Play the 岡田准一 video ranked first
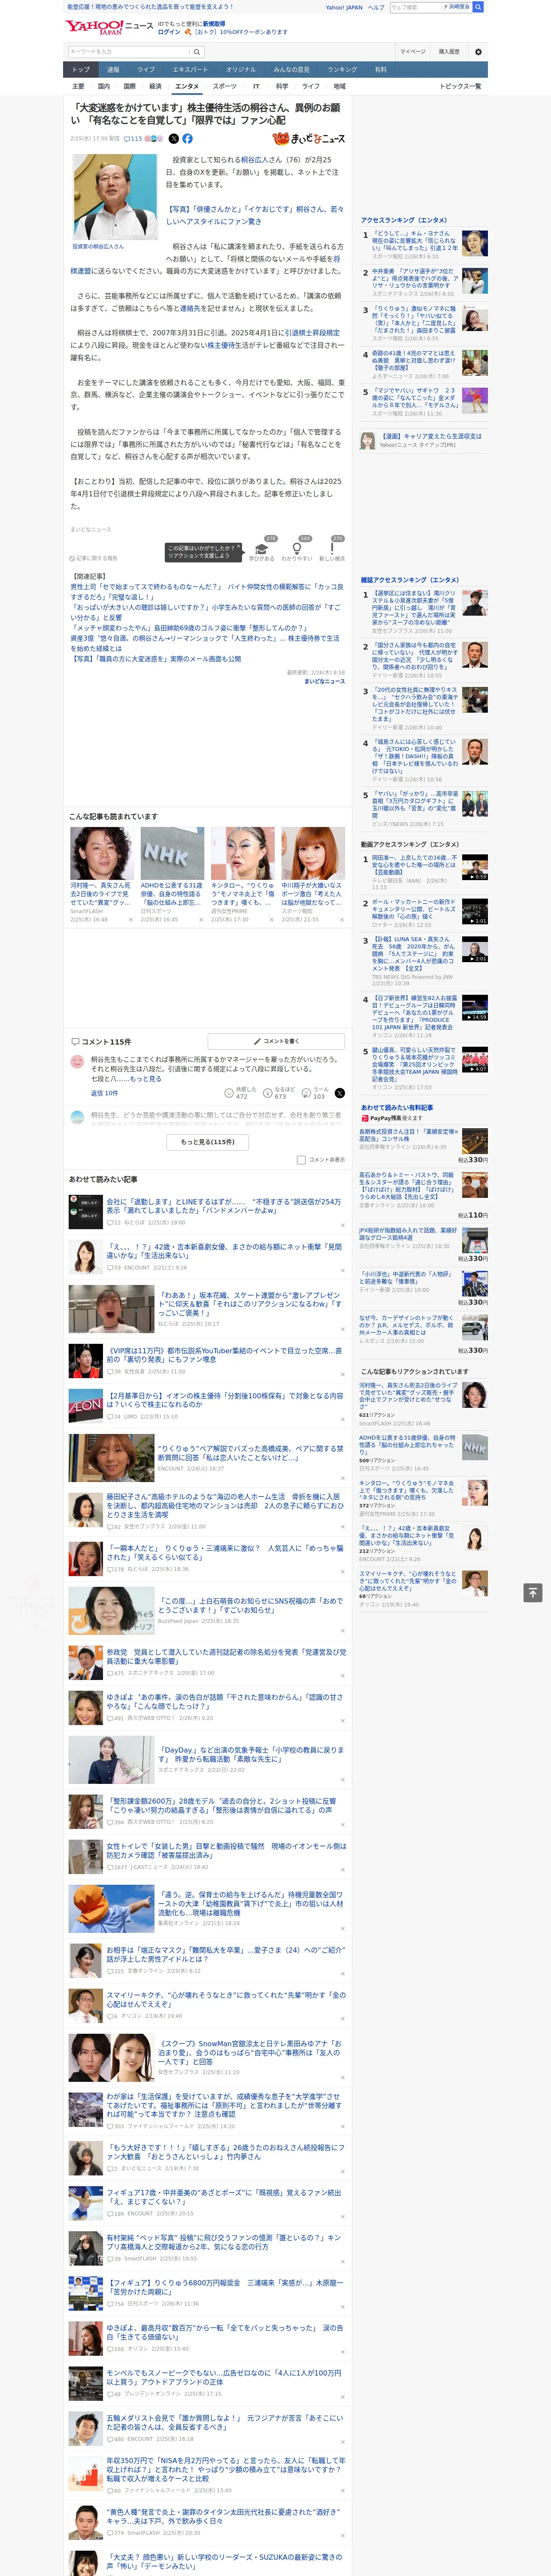Image resolution: width=551 pixels, height=2576 pixels. click(475, 867)
